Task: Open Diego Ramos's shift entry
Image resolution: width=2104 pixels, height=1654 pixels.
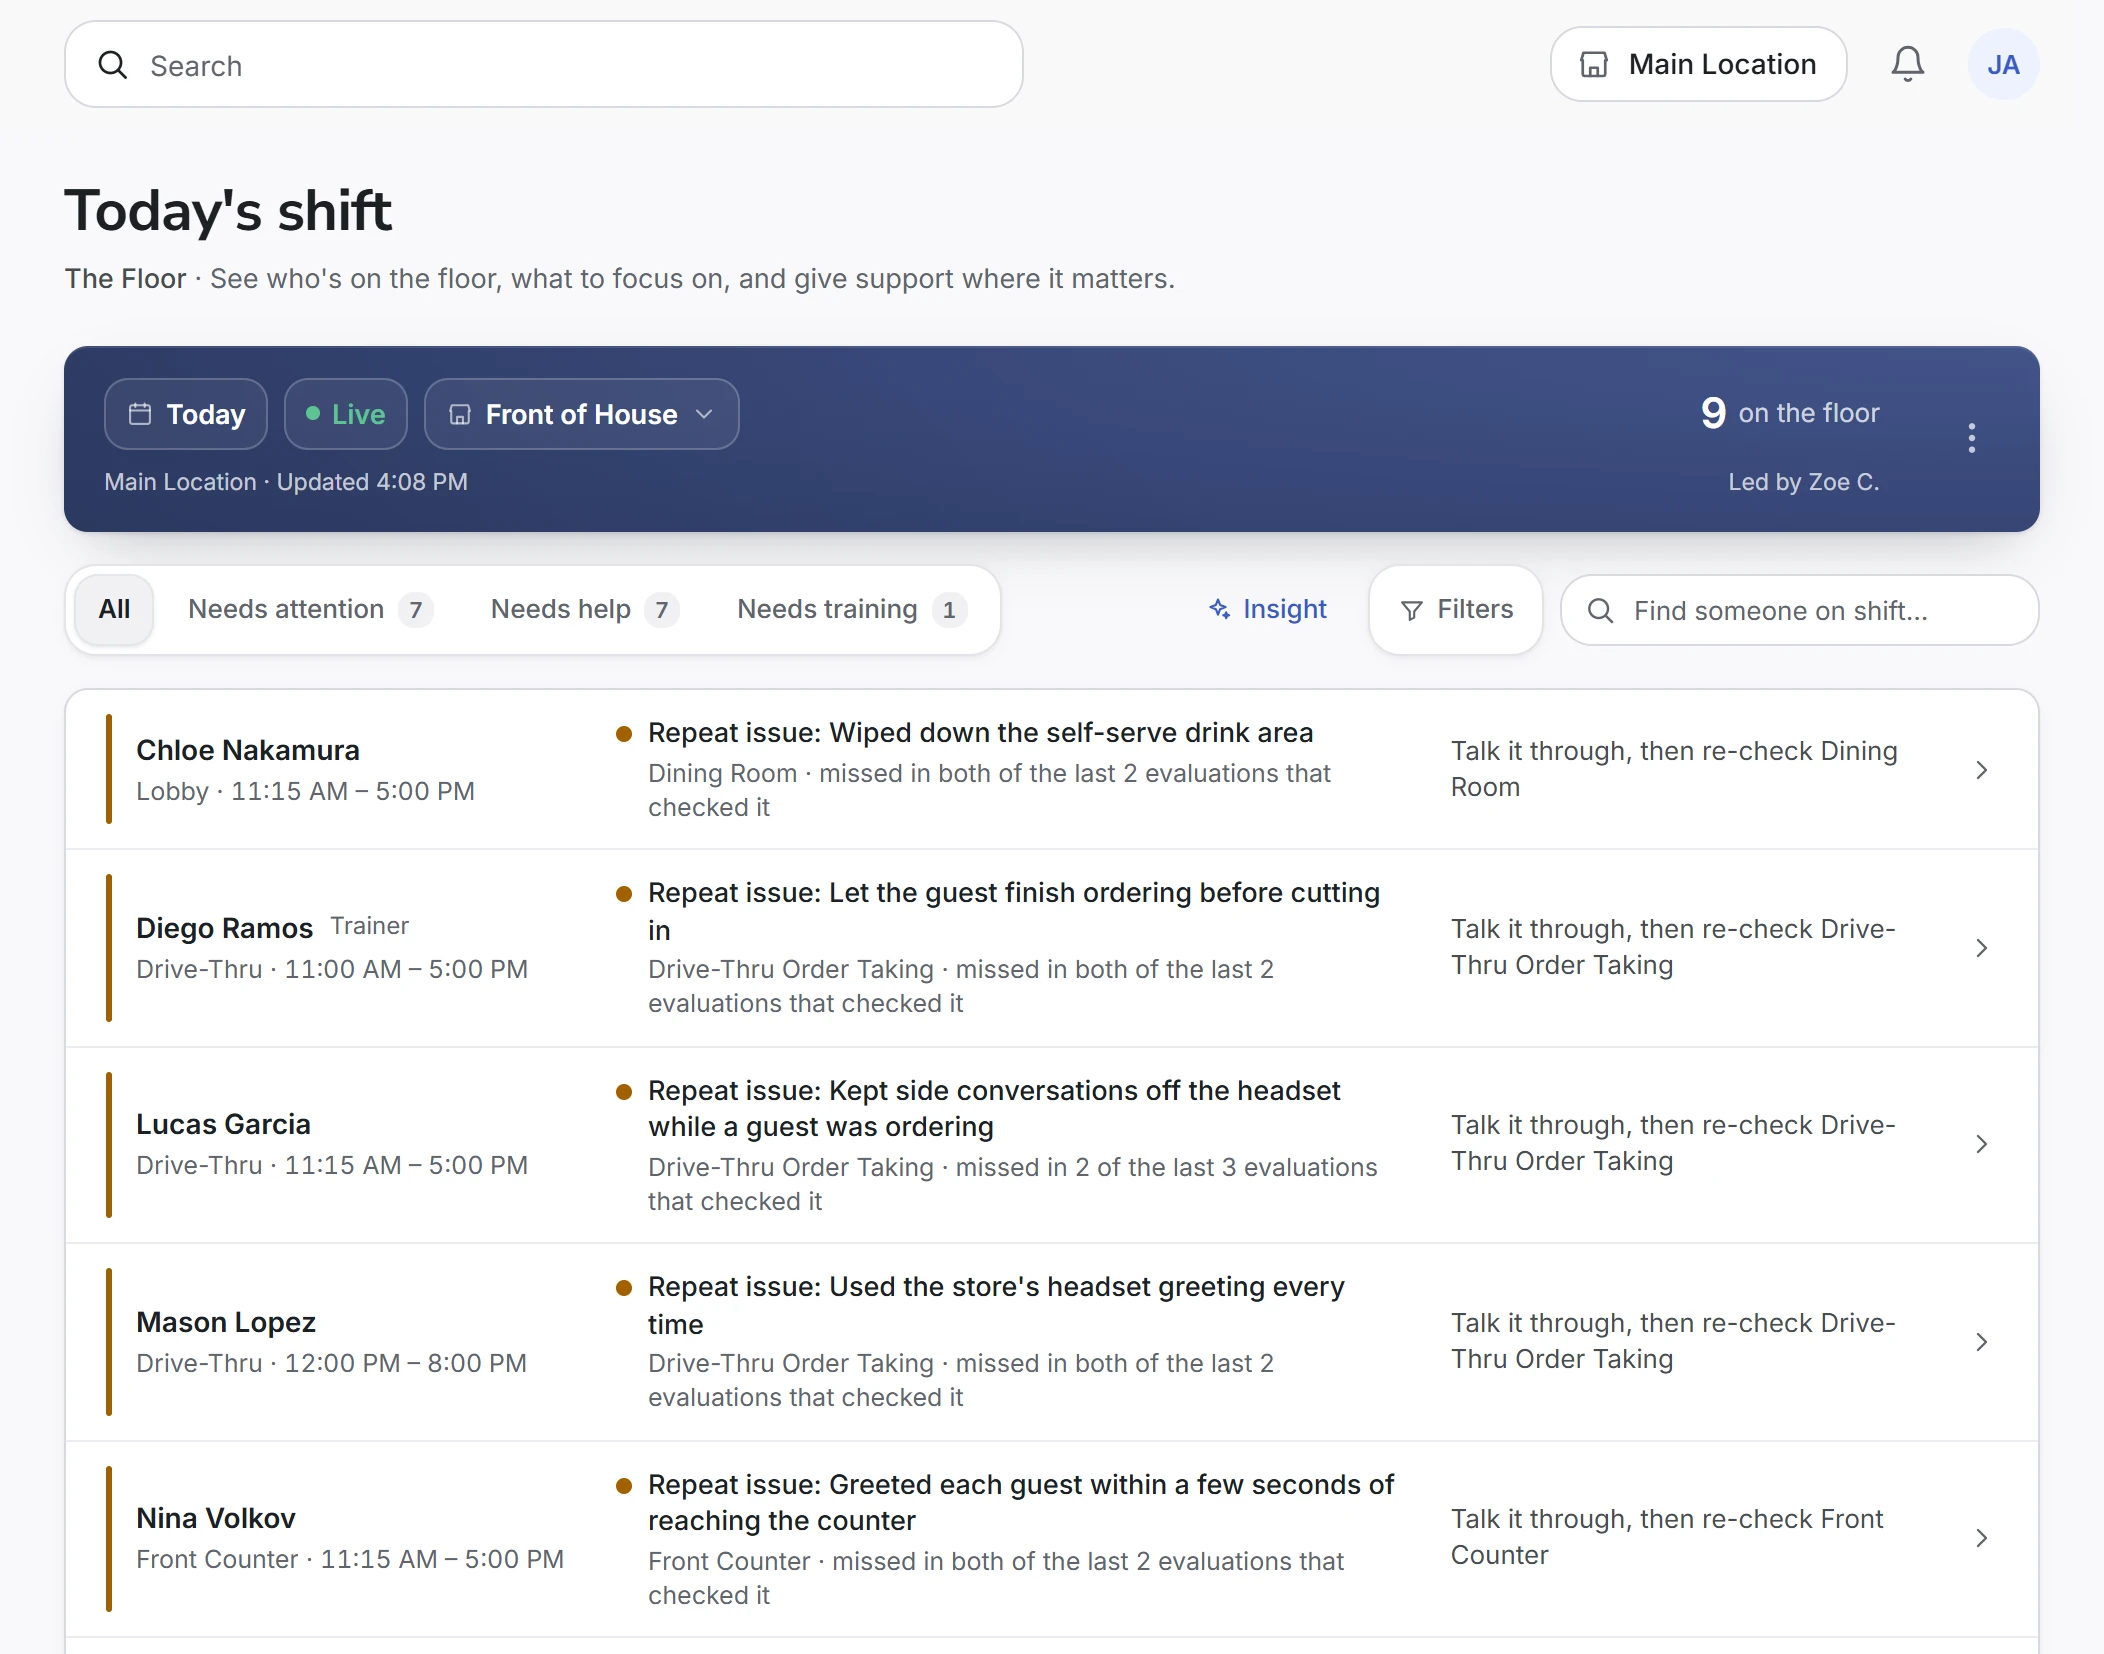Action: tap(1052, 948)
